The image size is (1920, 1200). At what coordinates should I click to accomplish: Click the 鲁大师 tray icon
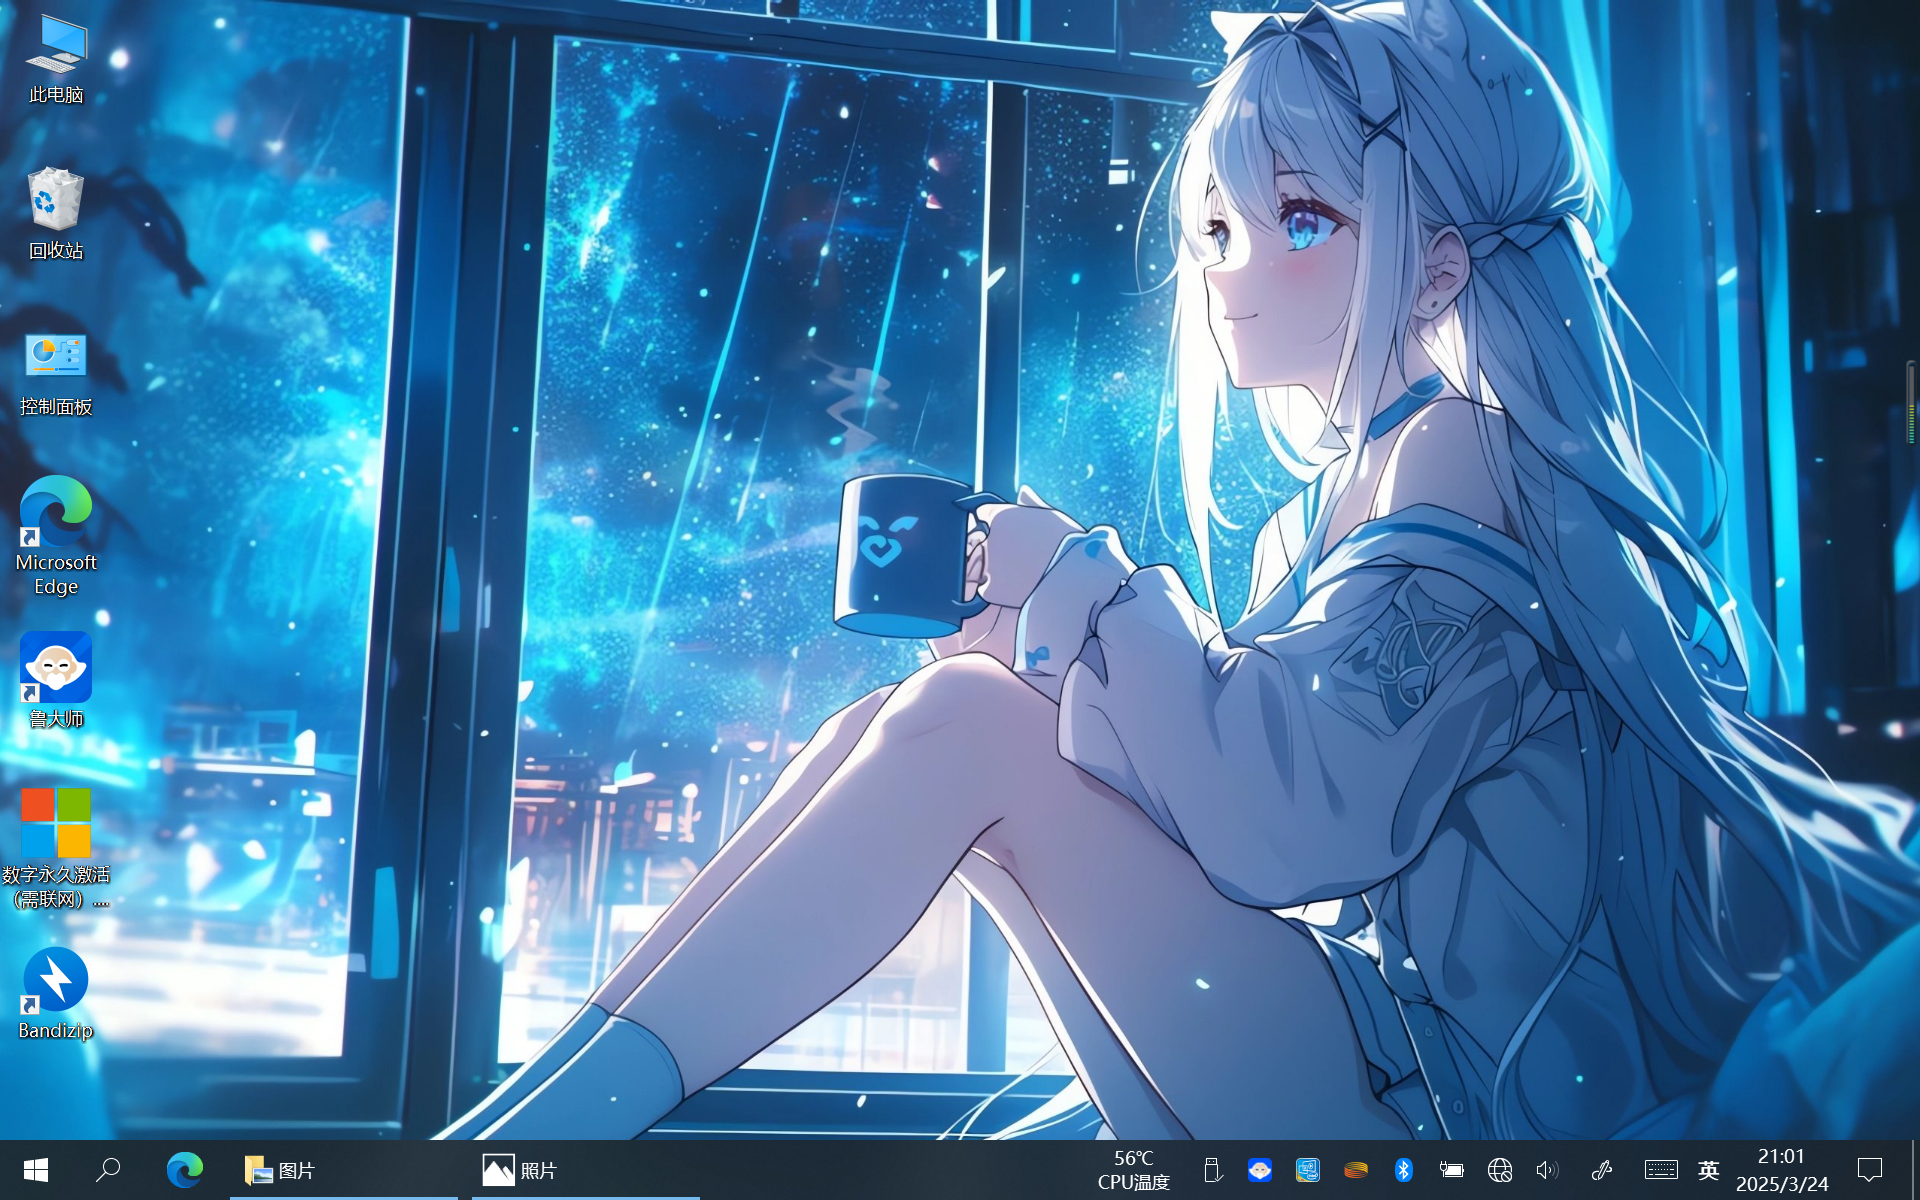1260,1169
